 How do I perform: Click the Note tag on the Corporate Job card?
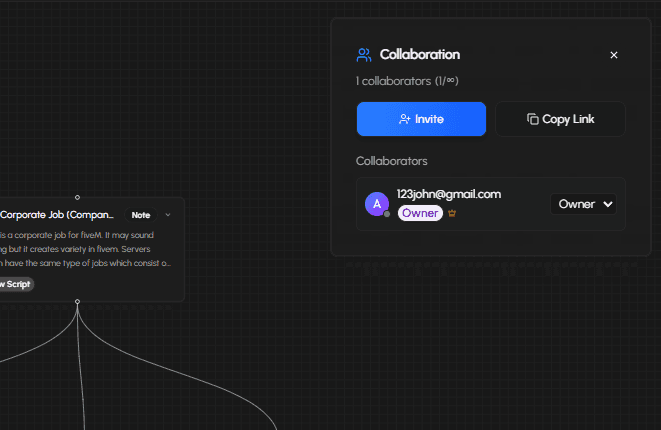[141, 215]
